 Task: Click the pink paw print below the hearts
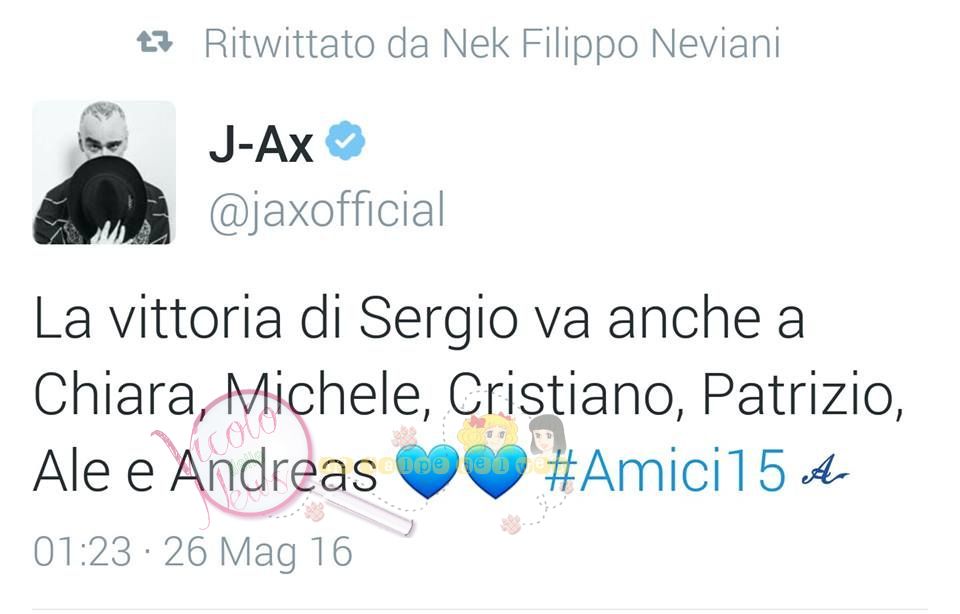coord(511,523)
